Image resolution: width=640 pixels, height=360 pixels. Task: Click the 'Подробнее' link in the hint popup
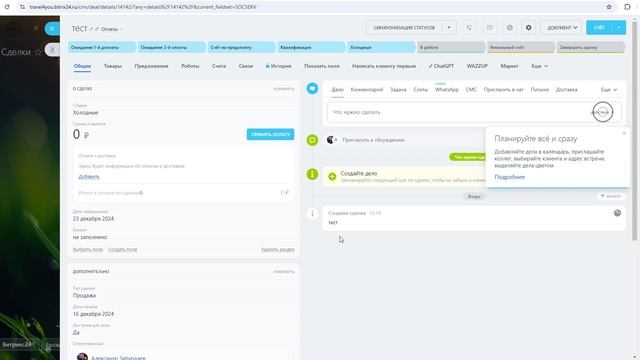tap(509, 177)
